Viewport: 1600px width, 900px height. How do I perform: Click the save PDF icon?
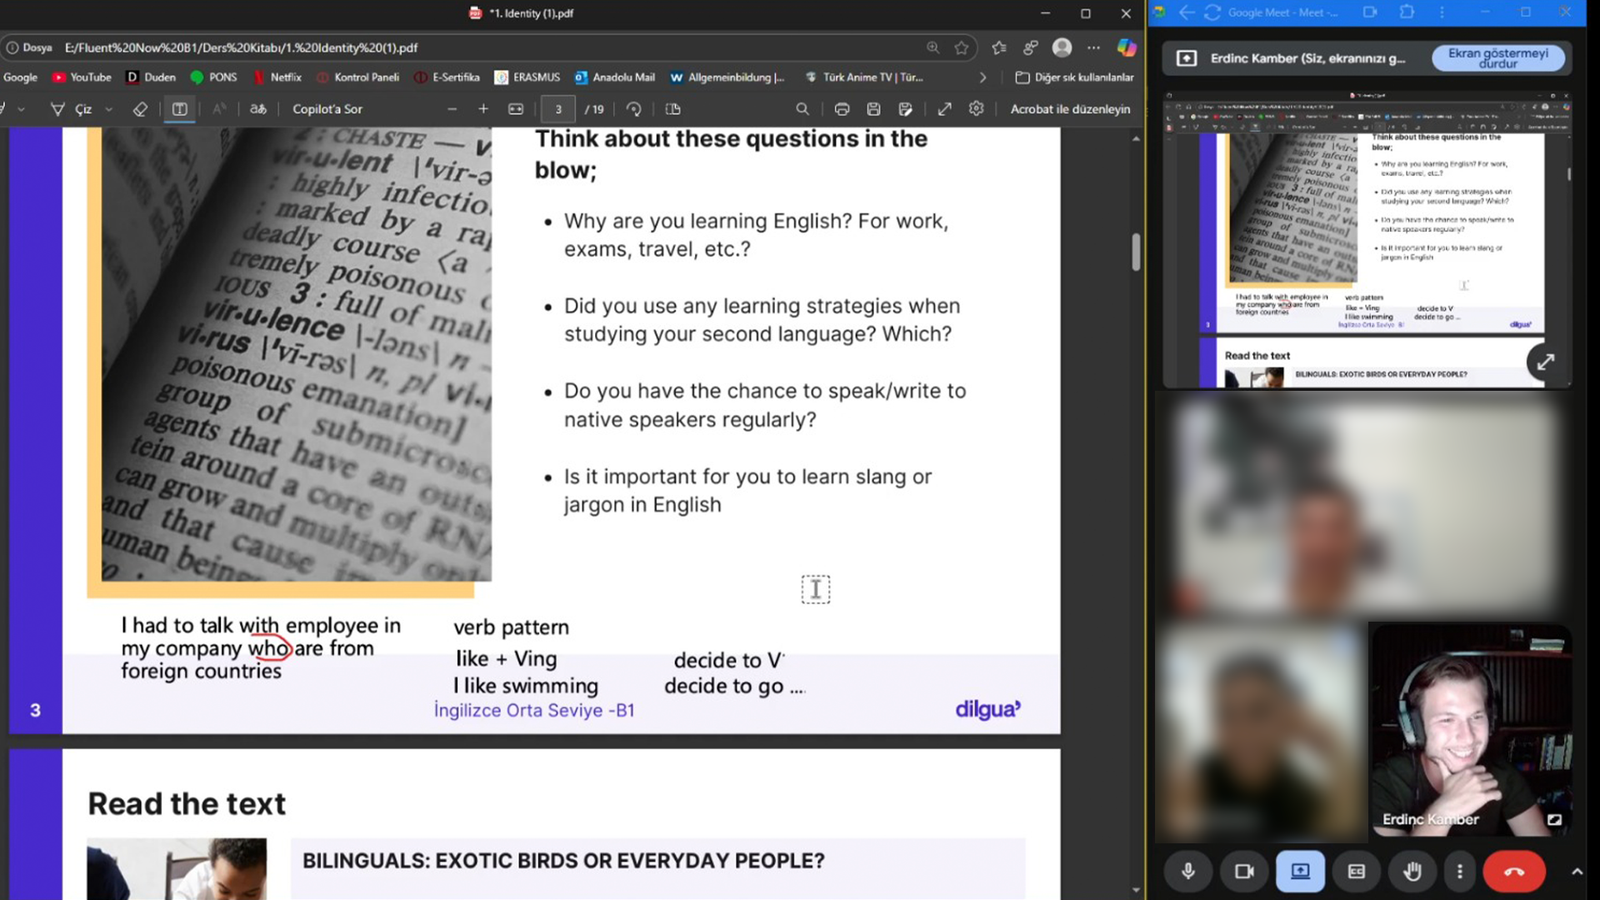click(x=873, y=109)
